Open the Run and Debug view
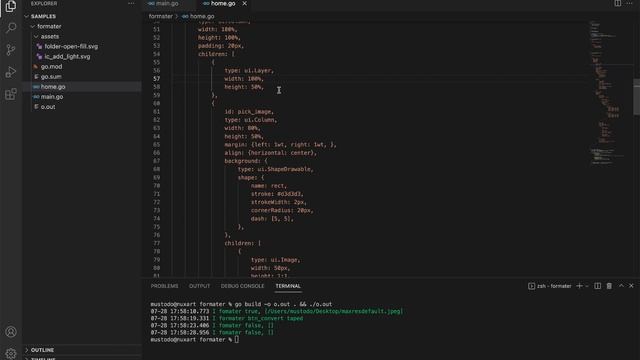Image resolution: width=640 pixels, height=360 pixels. [11, 72]
